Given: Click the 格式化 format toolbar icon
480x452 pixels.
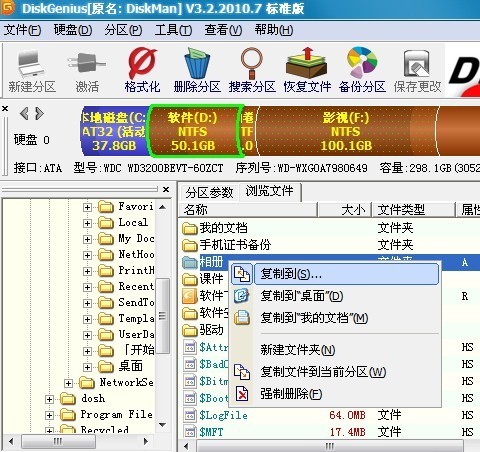Looking at the screenshot, I should pyautogui.click(x=142, y=70).
